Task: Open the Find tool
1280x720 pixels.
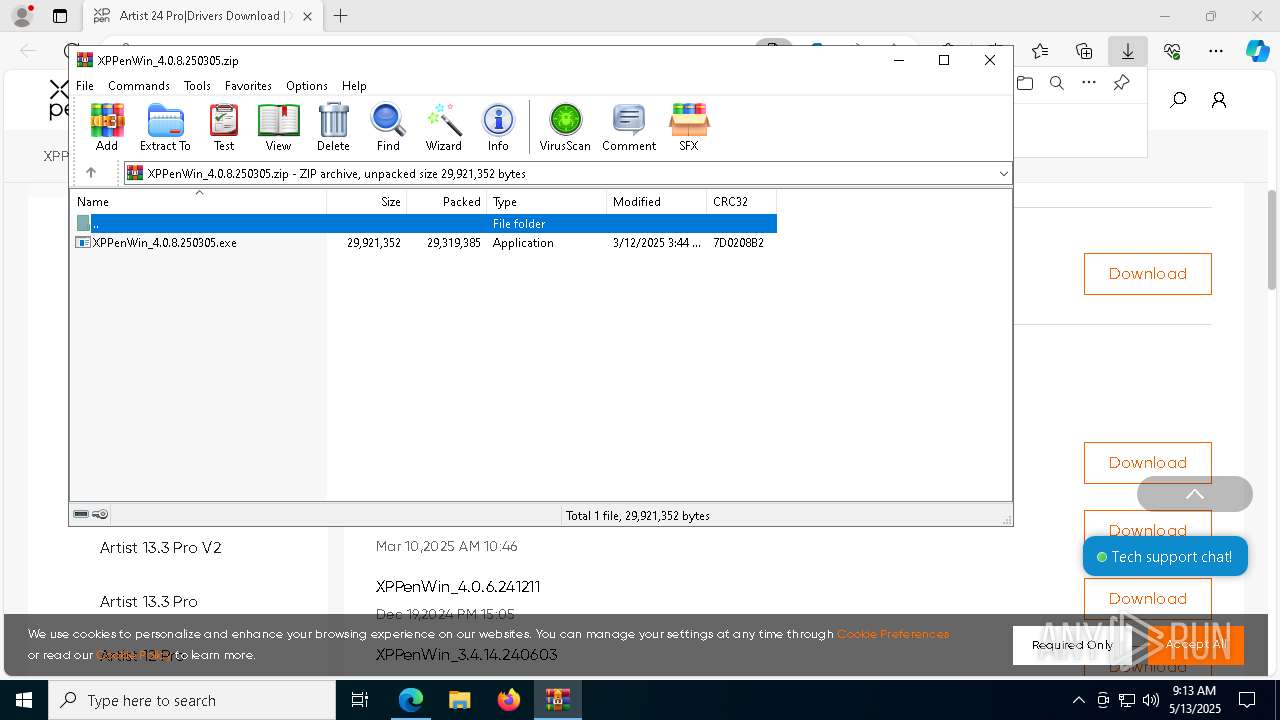Action: pyautogui.click(x=388, y=127)
